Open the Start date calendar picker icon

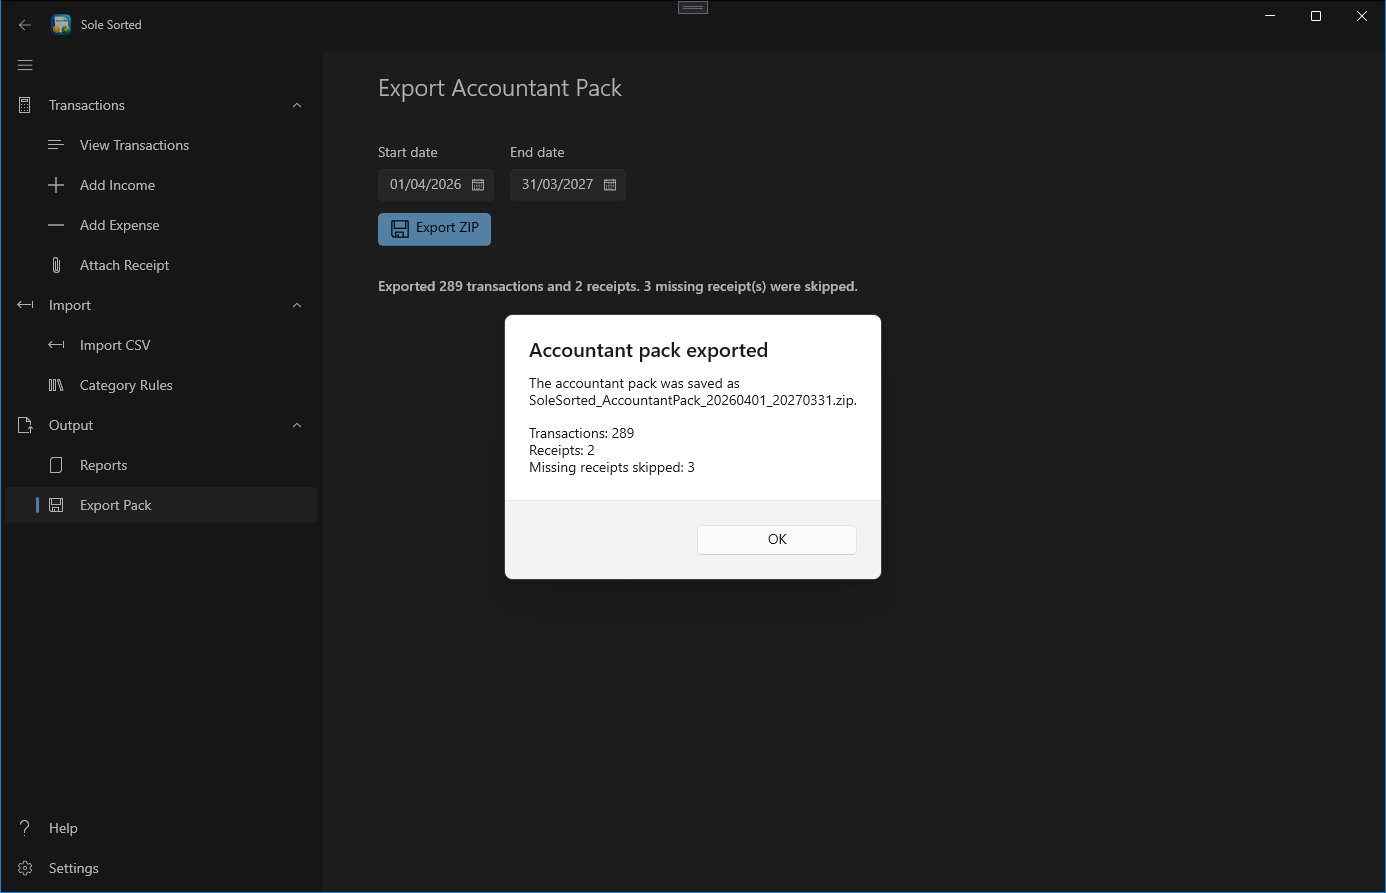click(x=478, y=185)
